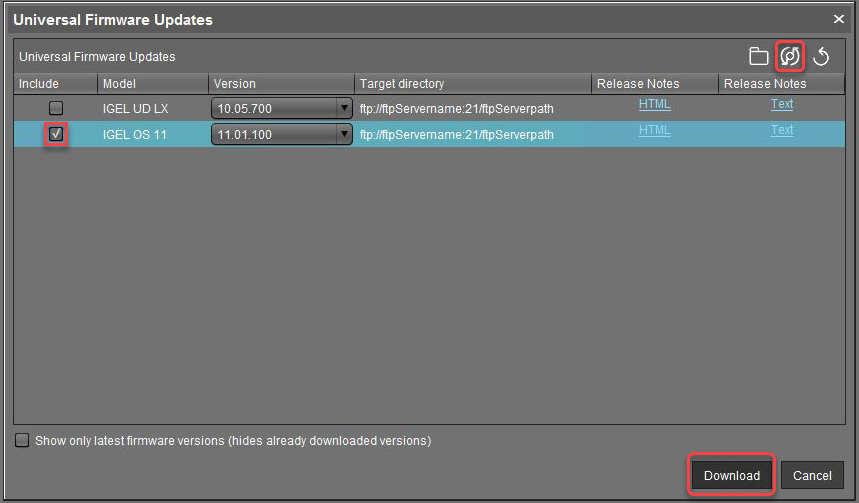859x503 pixels.
Task: Uncheck the Include box for IGEL OS 11
Action: point(56,134)
